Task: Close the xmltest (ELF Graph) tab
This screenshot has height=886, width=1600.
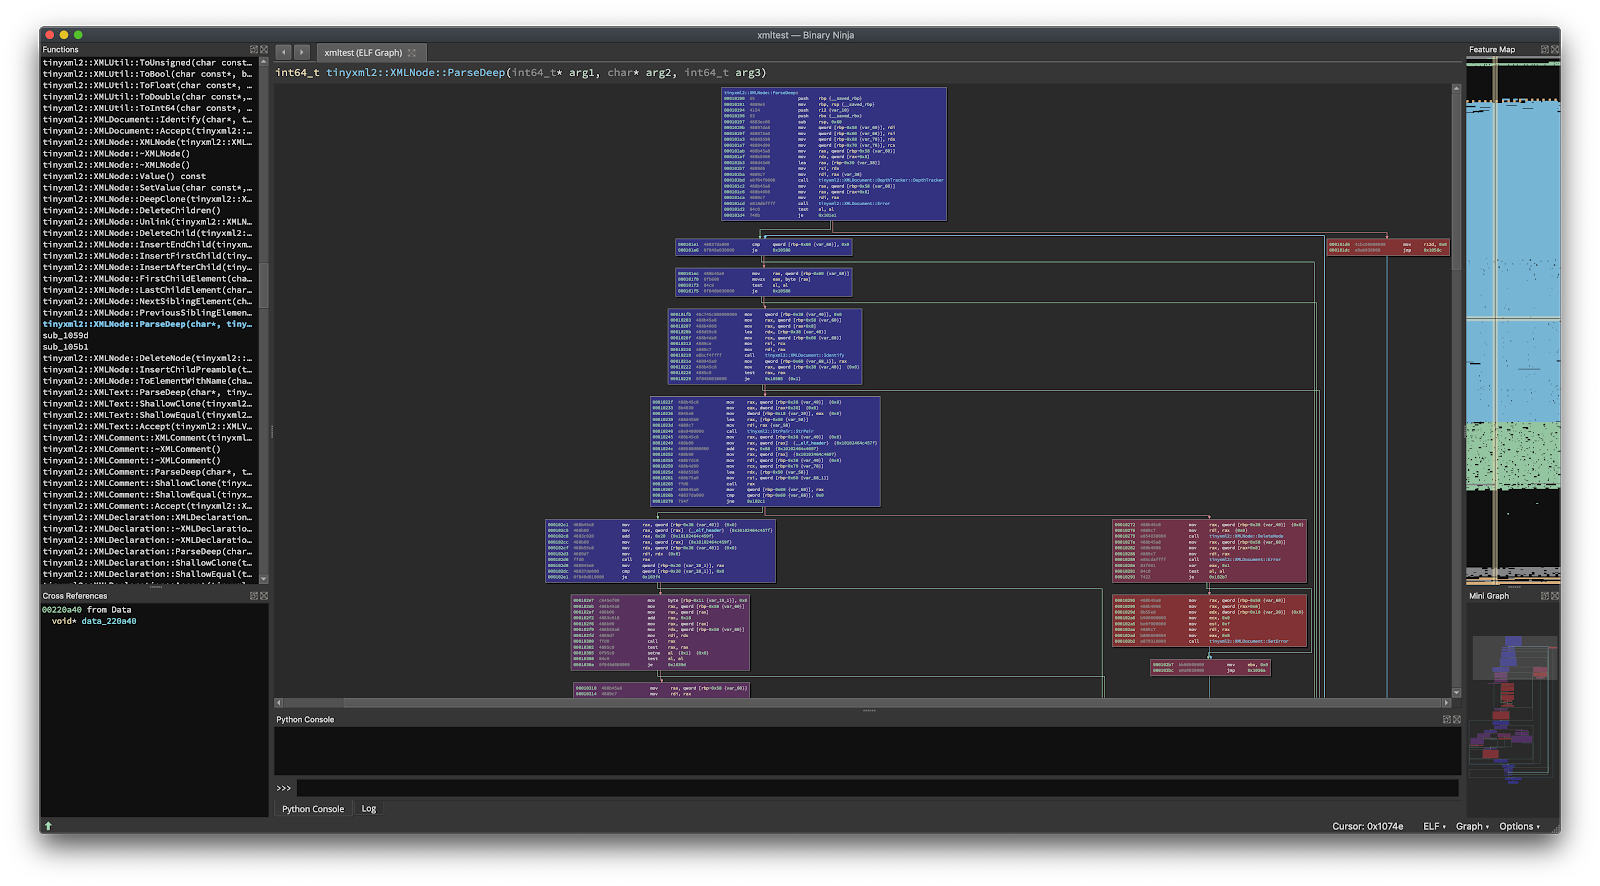Action: [x=412, y=53]
